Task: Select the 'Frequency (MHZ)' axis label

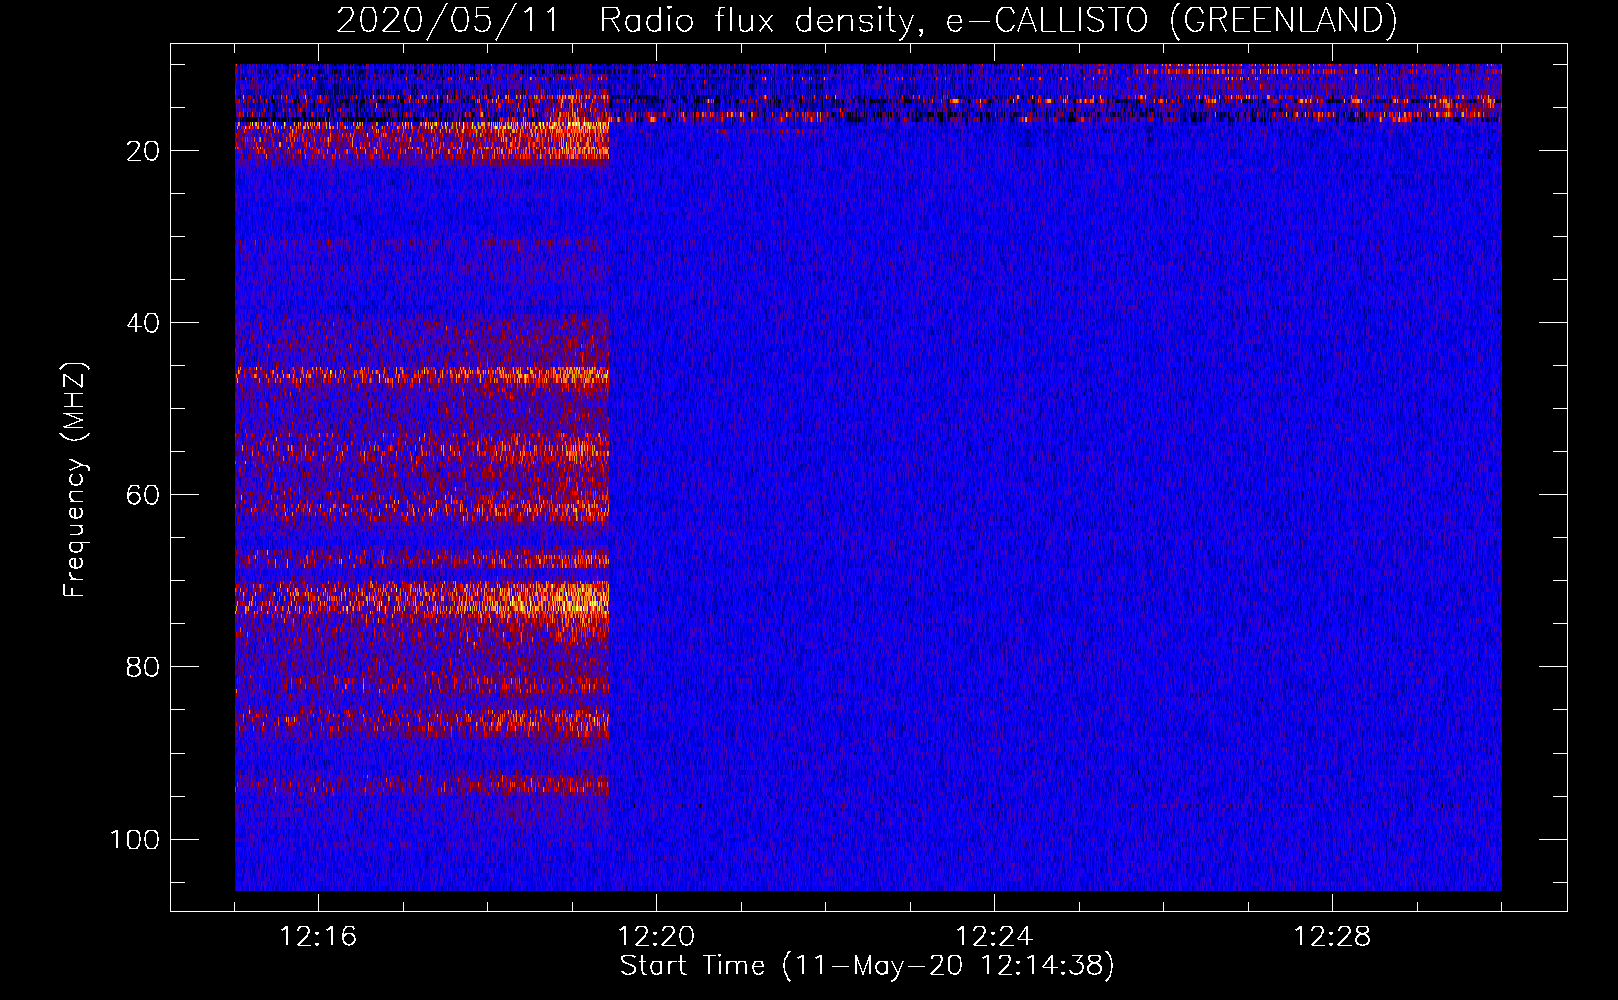Action: point(75,479)
